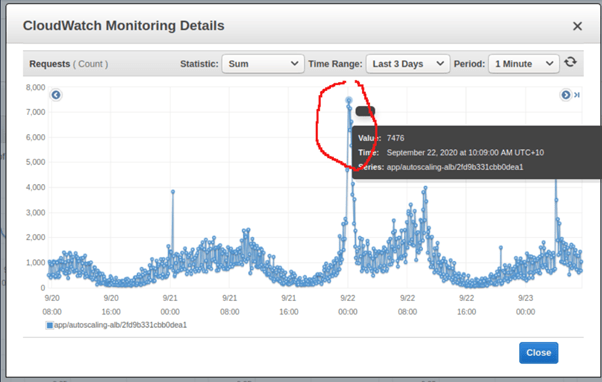Click the tooltip time September 22, 2020 text

click(465, 153)
